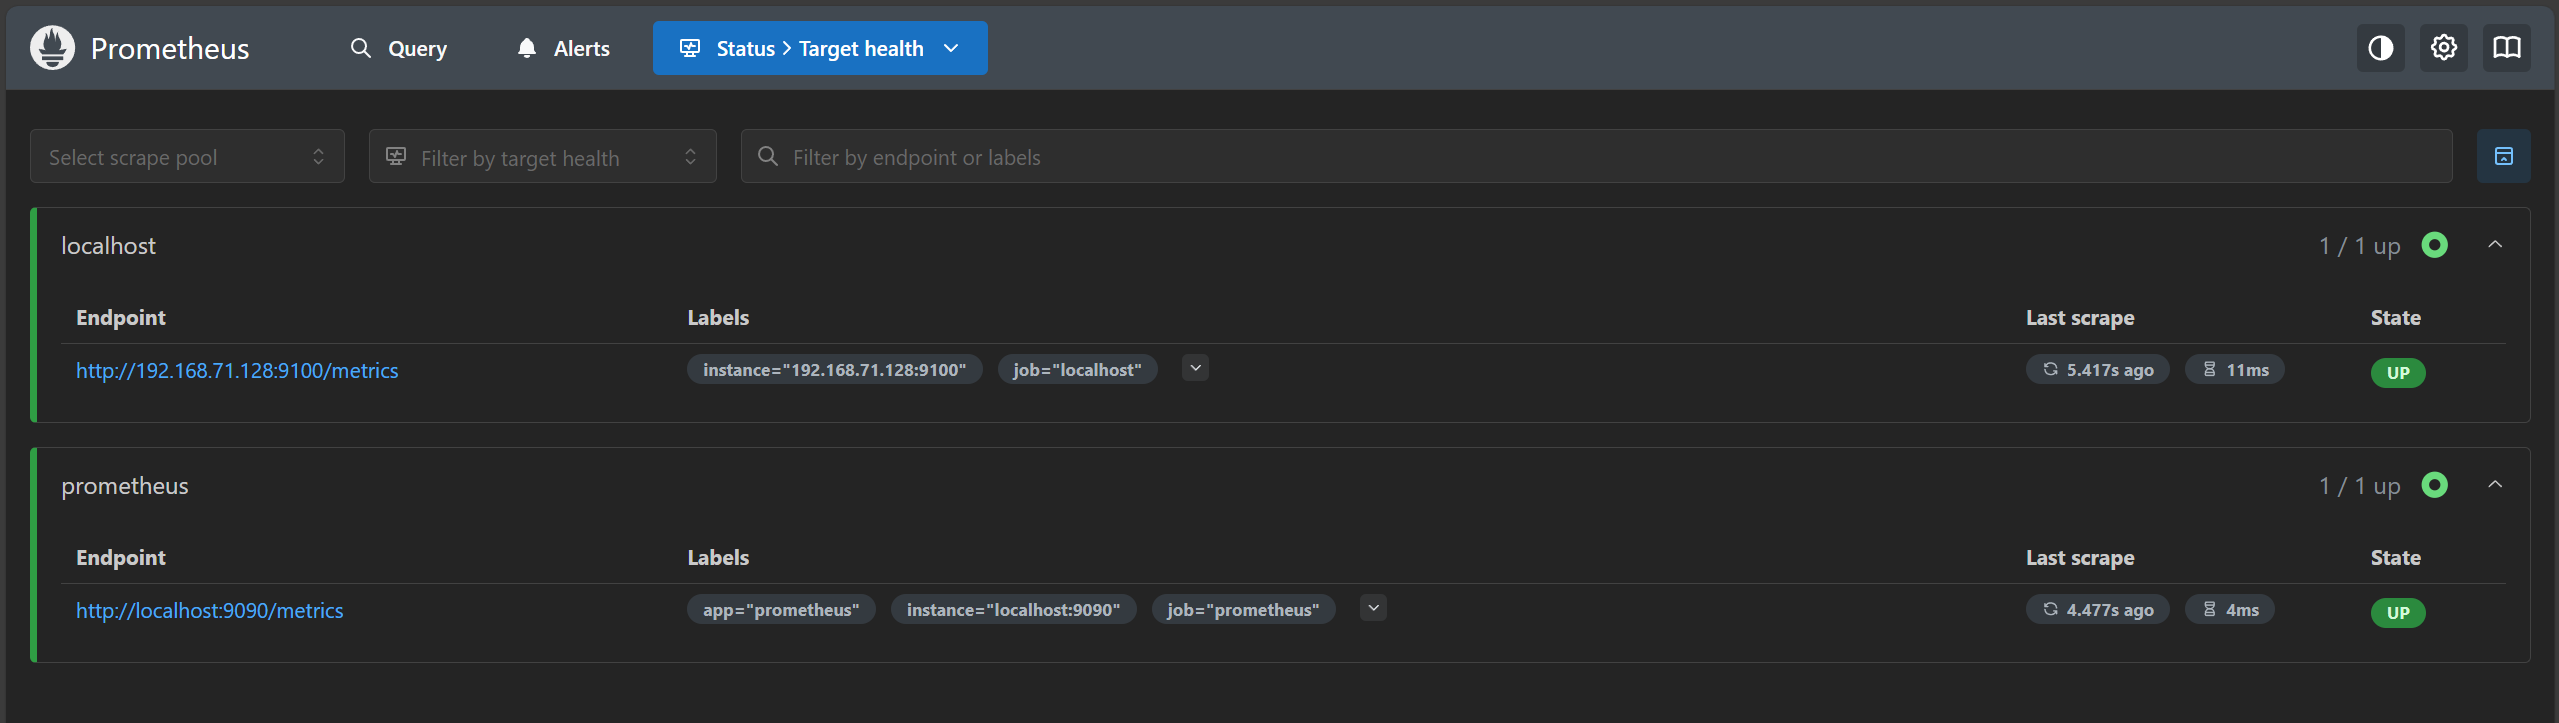This screenshot has height=723, width=2559.
Task: Click the Endpoint column header in localhost pool
Action: (121, 317)
